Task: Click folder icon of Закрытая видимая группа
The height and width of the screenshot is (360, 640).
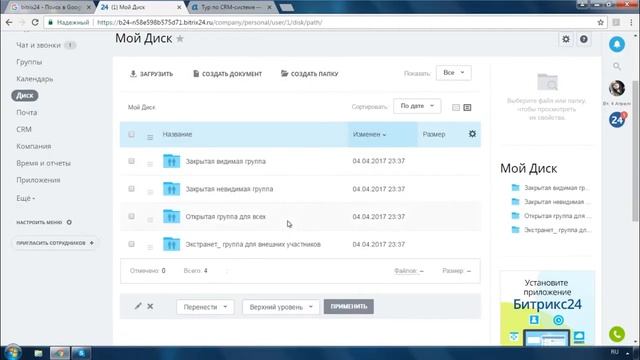Action: point(171,161)
